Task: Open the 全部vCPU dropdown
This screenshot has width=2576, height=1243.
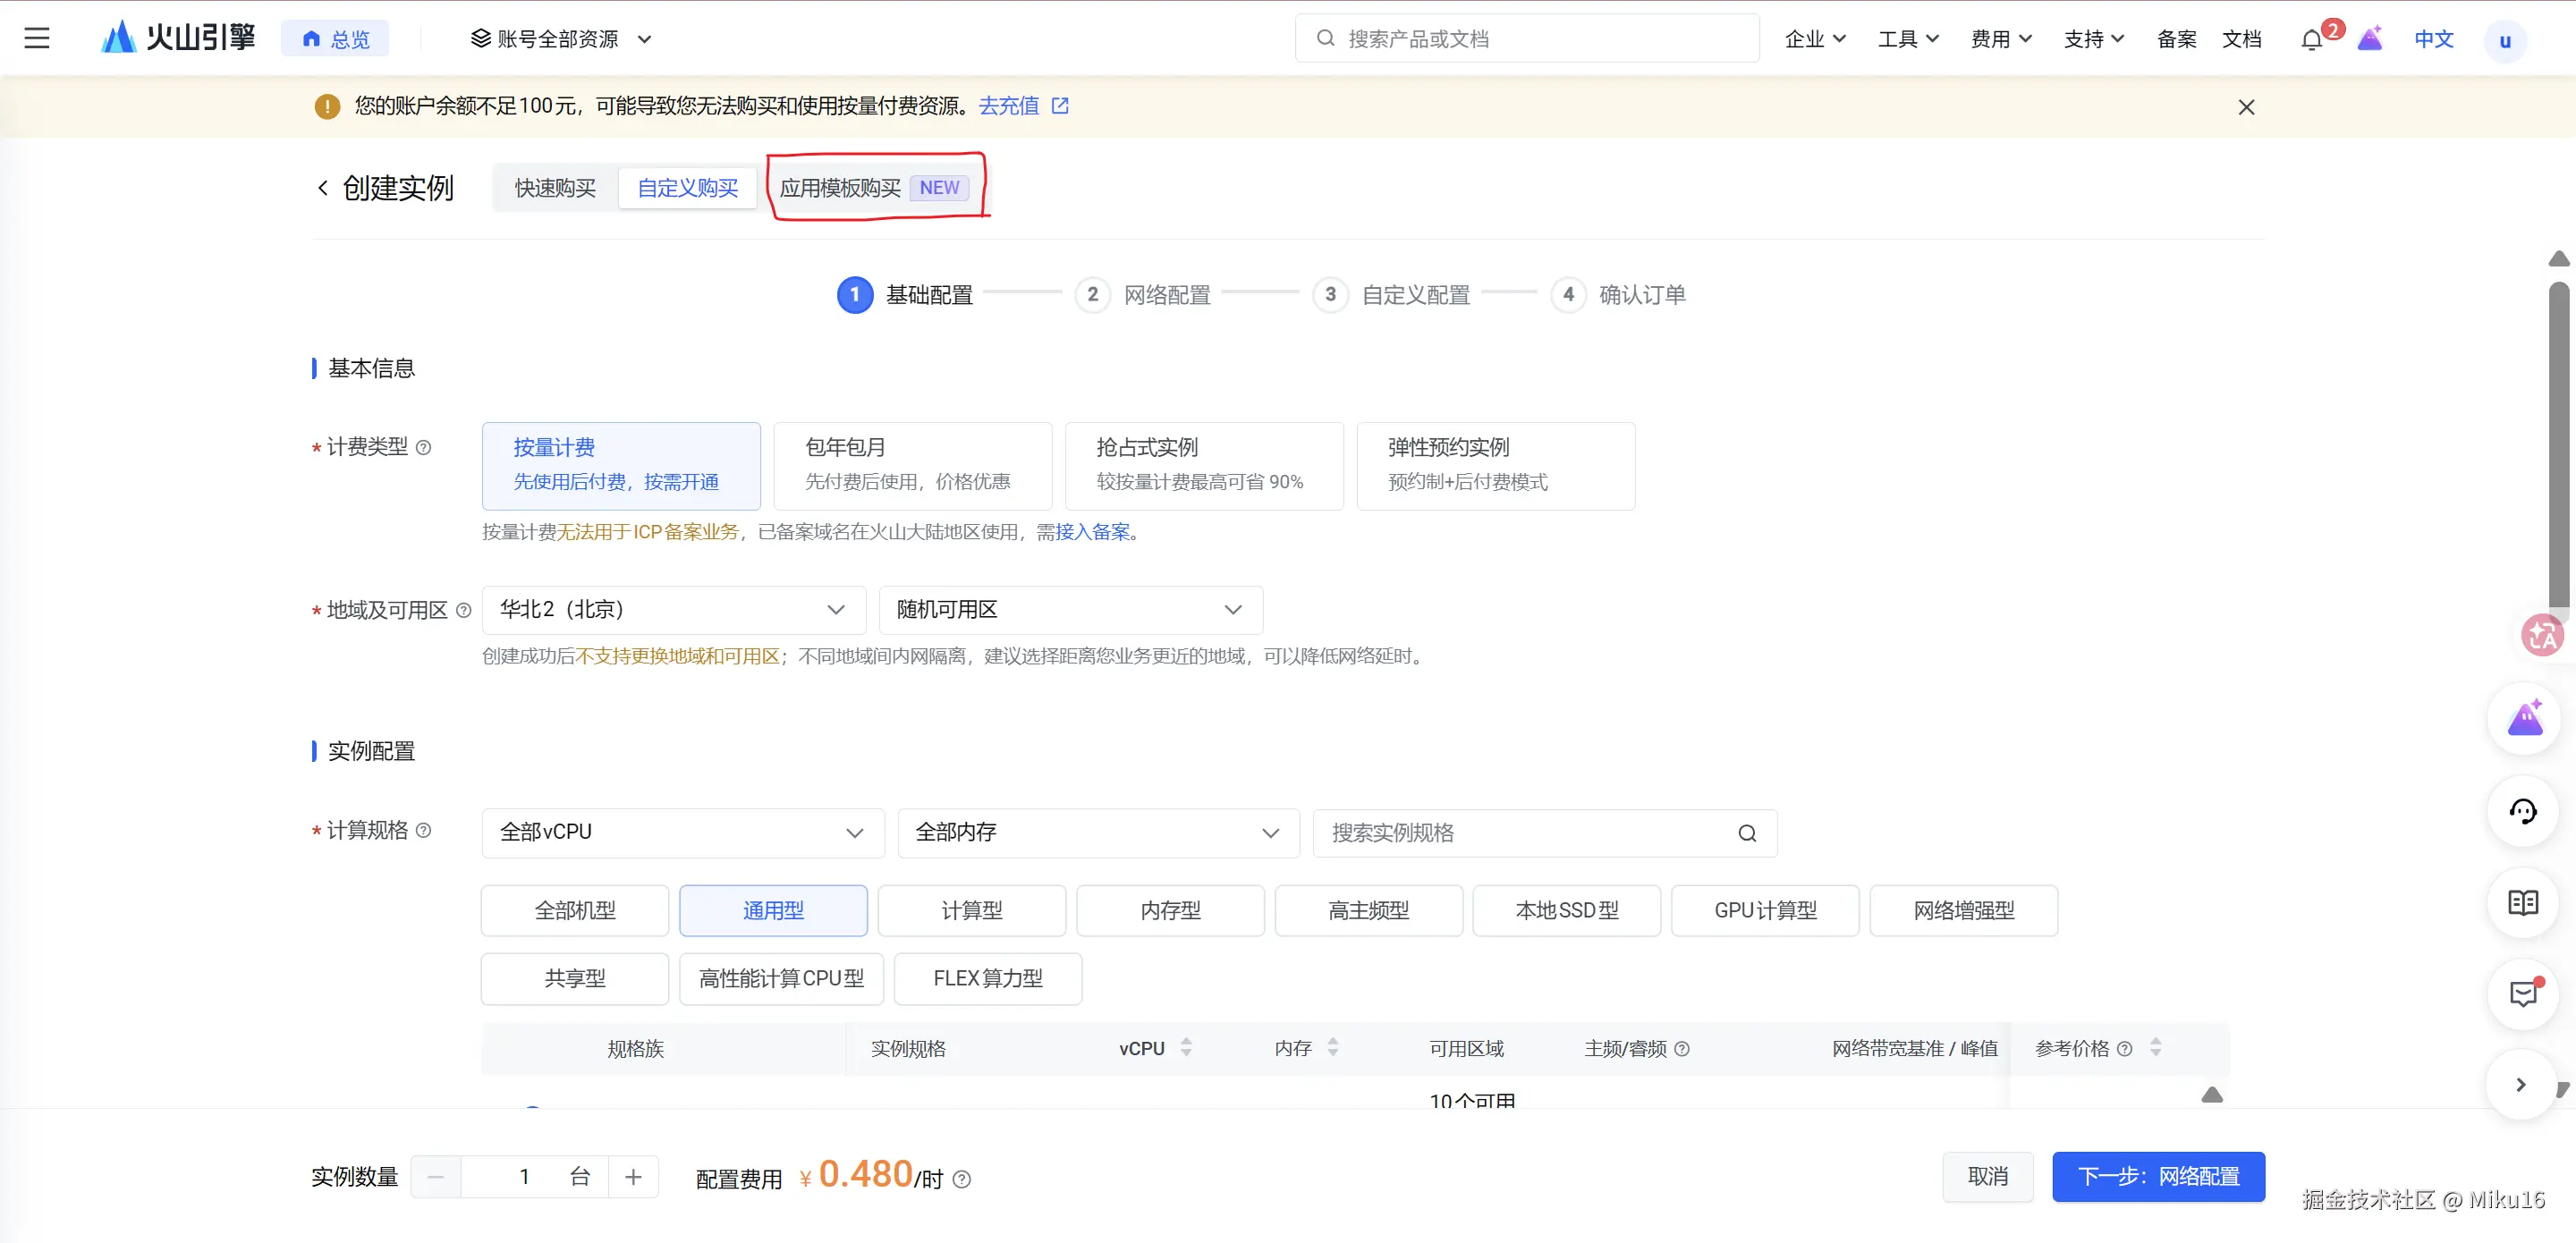Action: 682,832
